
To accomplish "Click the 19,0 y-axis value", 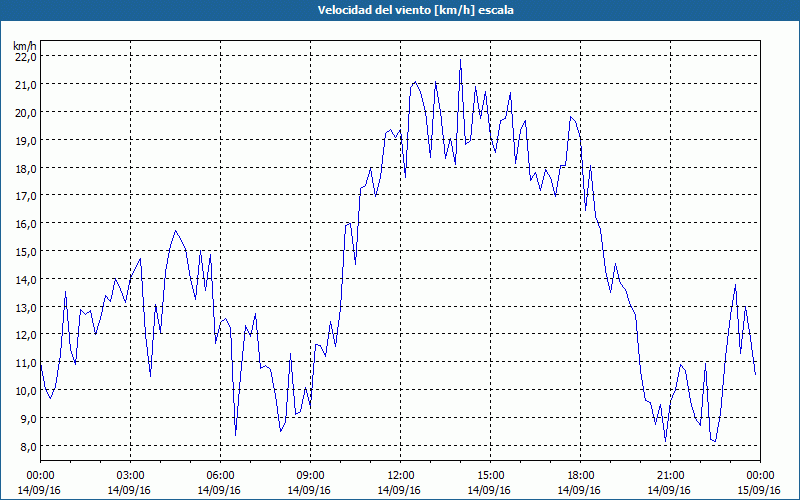I will (25, 140).
